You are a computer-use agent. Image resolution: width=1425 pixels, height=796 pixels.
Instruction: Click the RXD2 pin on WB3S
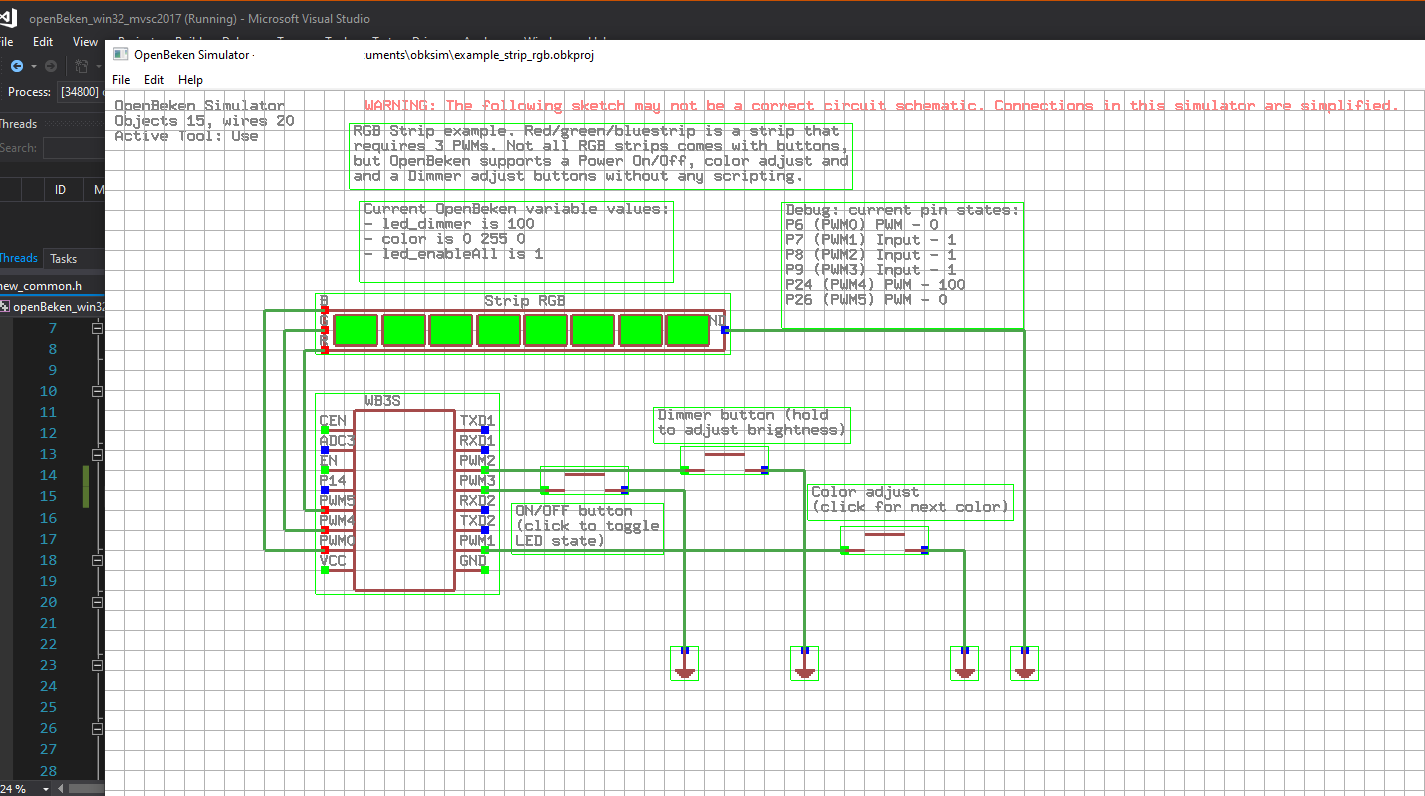tap(485, 509)
